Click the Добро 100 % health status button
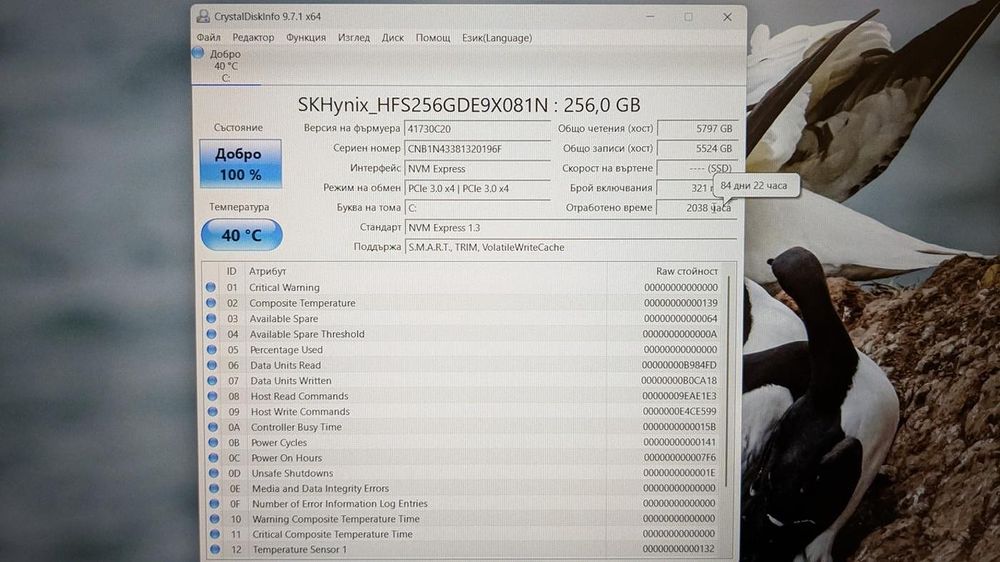The image size is (1000, 562). tap(240, 164)
